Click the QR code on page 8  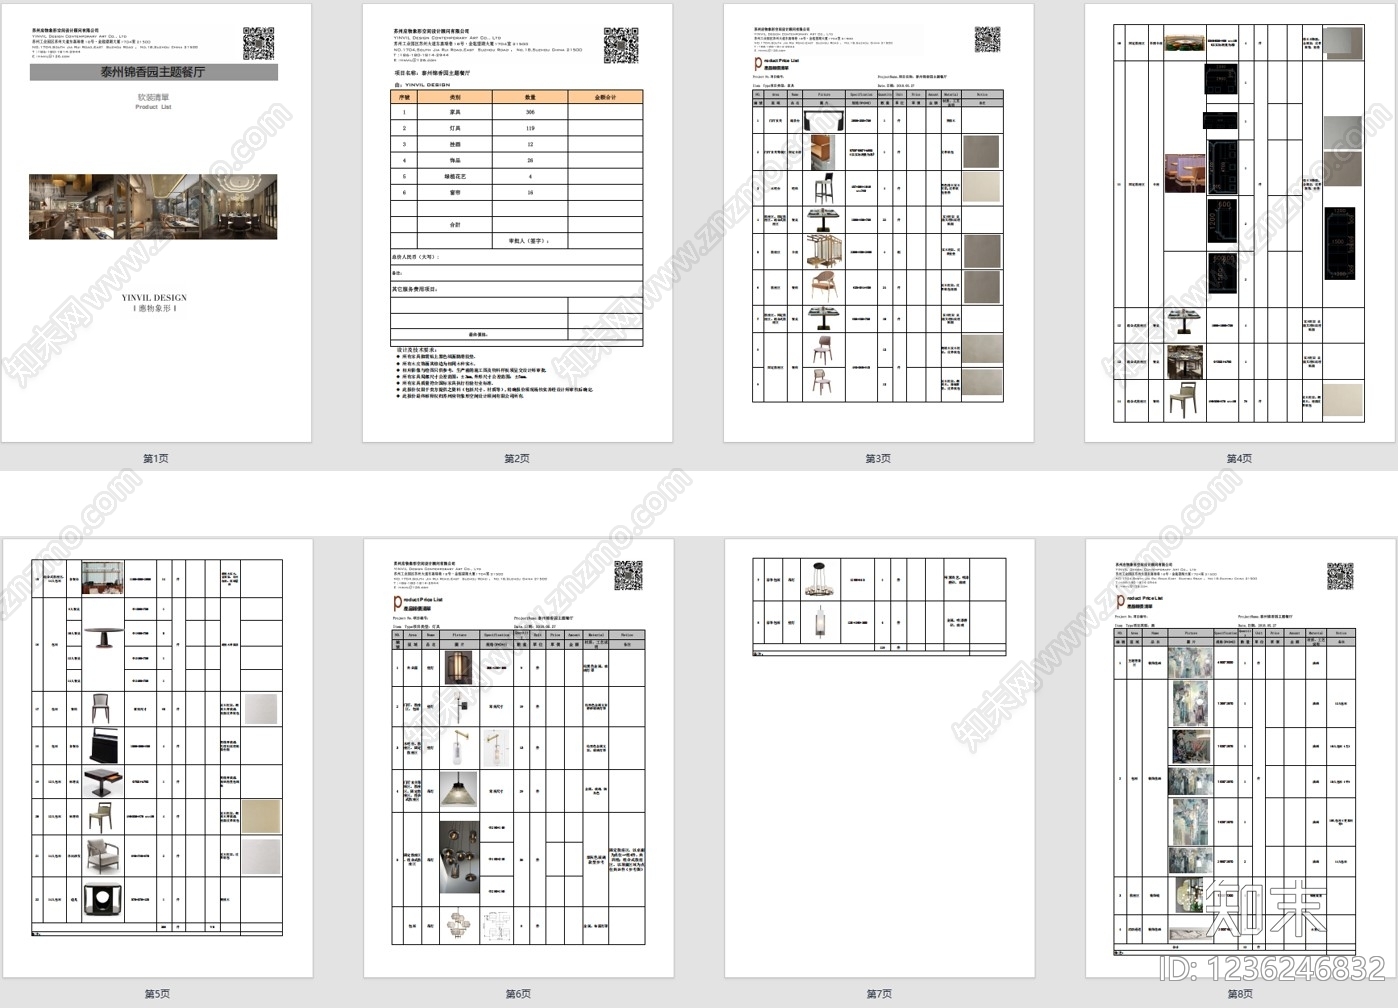point(1340,576)
